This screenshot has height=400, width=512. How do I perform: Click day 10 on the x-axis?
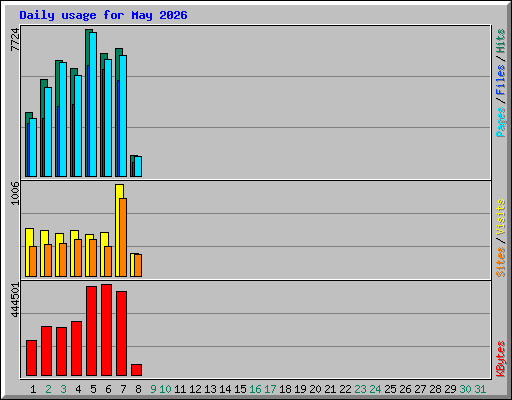click(x=165, y=389)
